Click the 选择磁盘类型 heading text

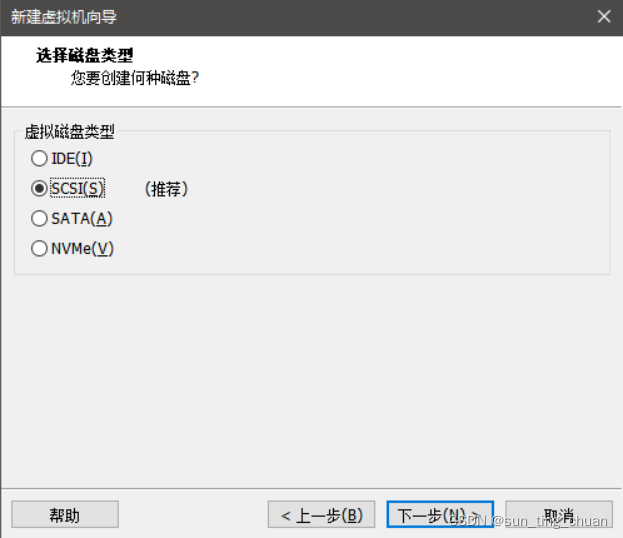[85, 55]
